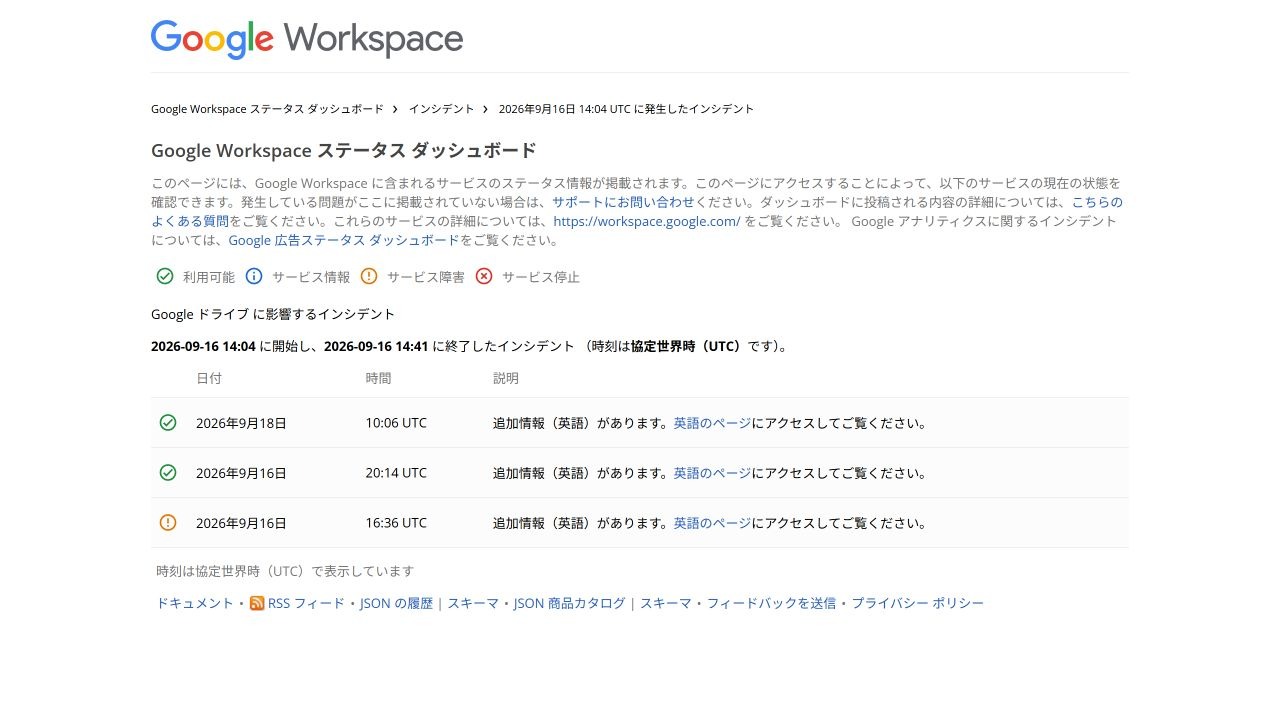Go to the インシデント breadcrumb

tap(441, 108)
